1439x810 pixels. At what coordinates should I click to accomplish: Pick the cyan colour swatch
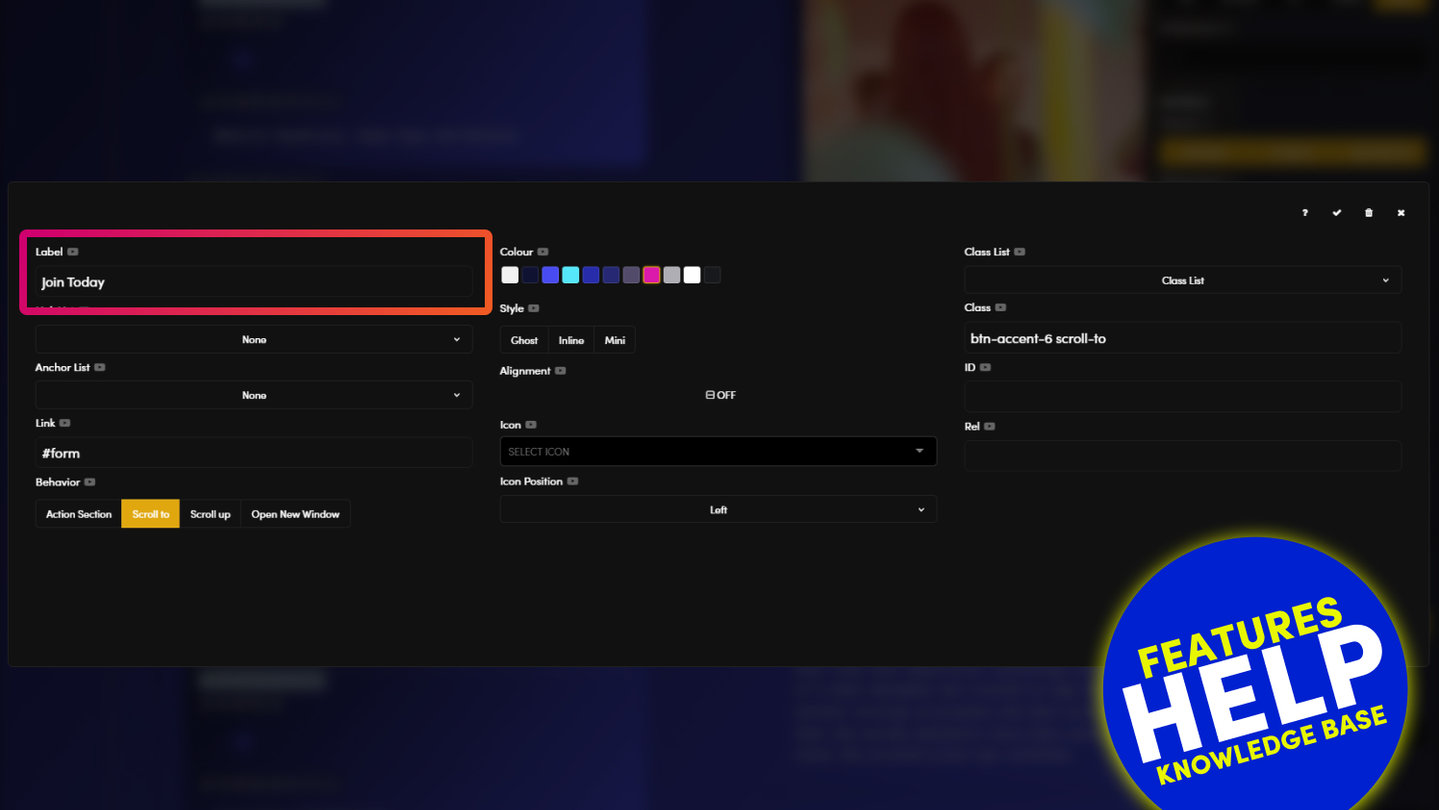(570, 275)
